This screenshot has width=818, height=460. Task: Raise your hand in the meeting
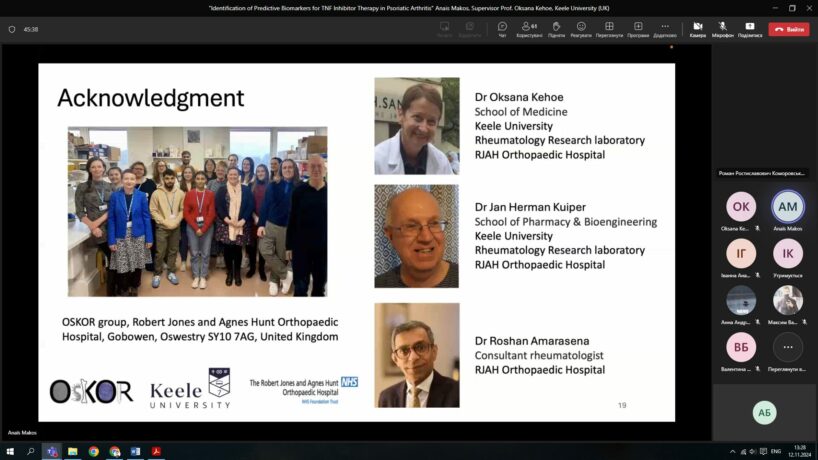coord(556,28)
